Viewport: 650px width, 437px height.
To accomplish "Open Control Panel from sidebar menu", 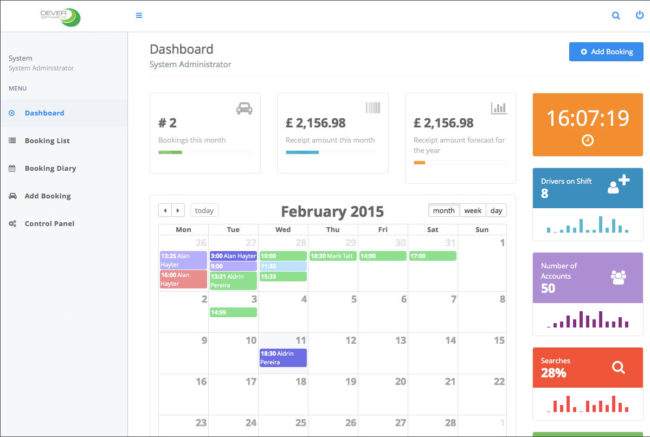I will click(x=50, y=223).
